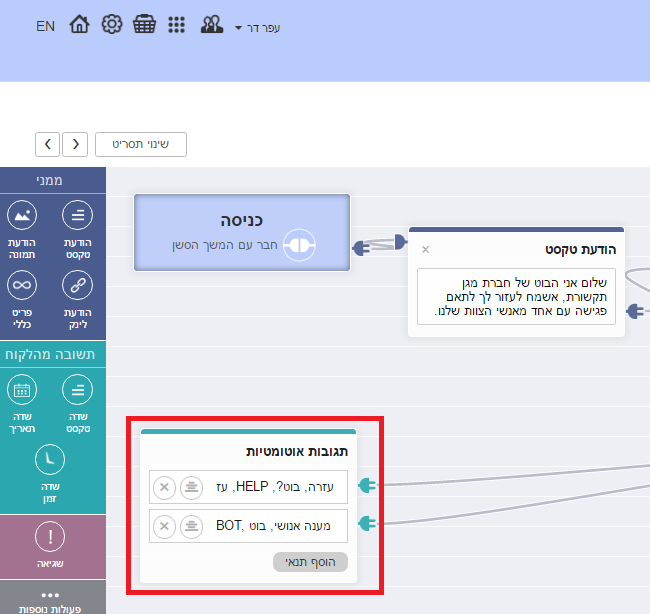Add a time field block (שדה זמן)
The width and height of the screenshot is (650, 614).
(x=50, y=472)
